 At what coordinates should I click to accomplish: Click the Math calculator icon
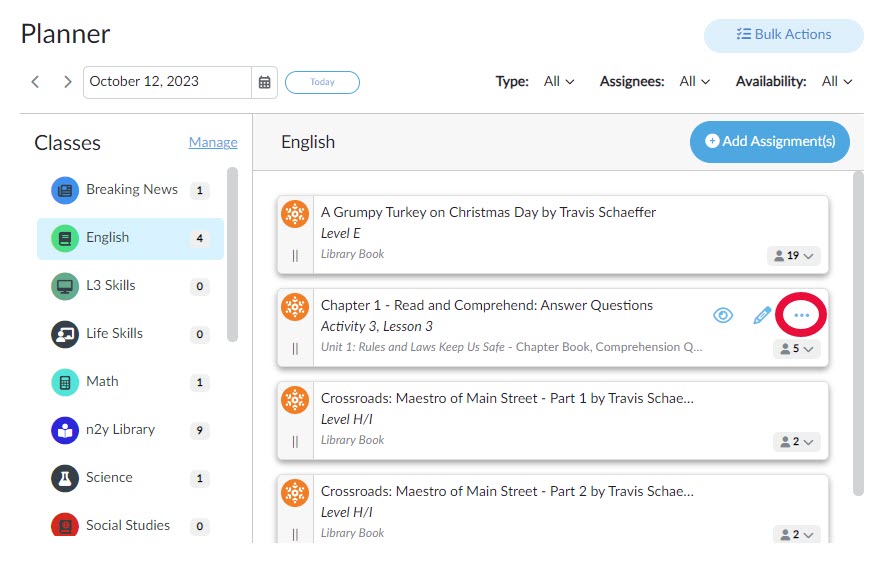point(65,382)
